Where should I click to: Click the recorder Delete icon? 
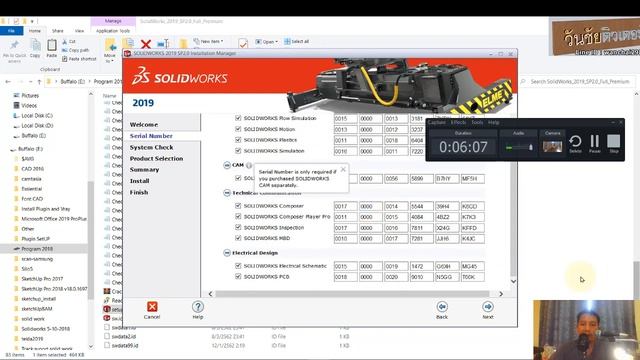575,141
